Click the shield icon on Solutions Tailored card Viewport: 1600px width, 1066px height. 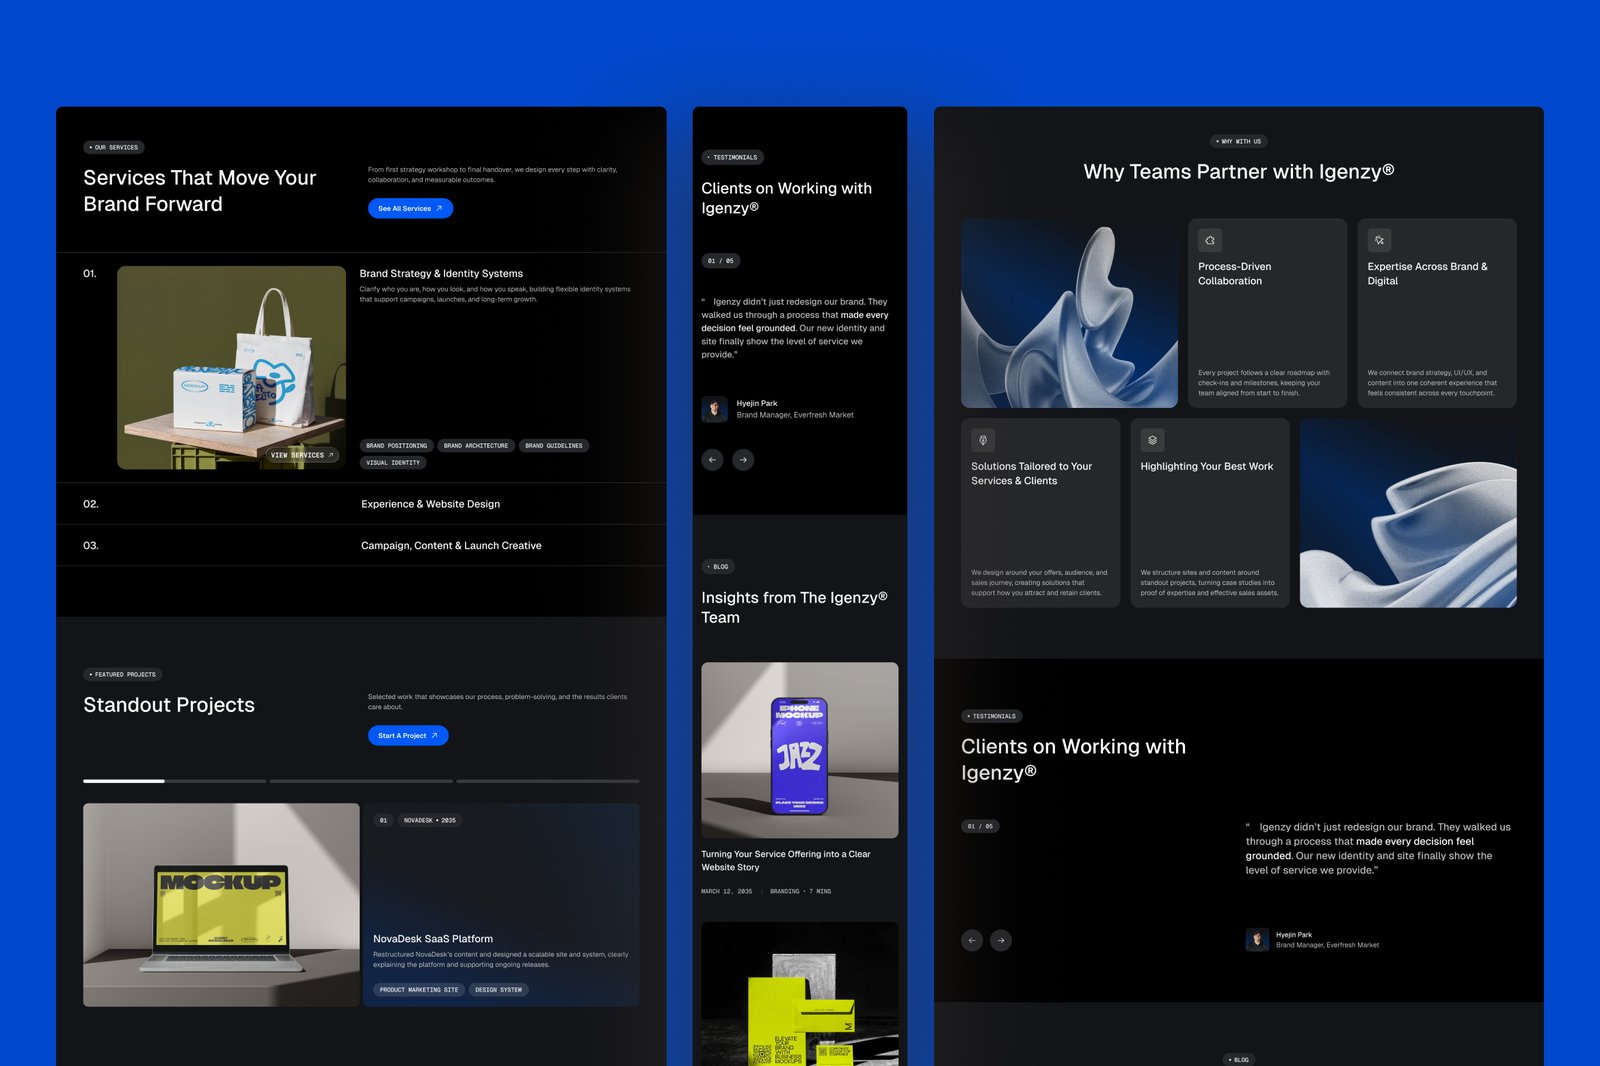click(x=981, y=439)
